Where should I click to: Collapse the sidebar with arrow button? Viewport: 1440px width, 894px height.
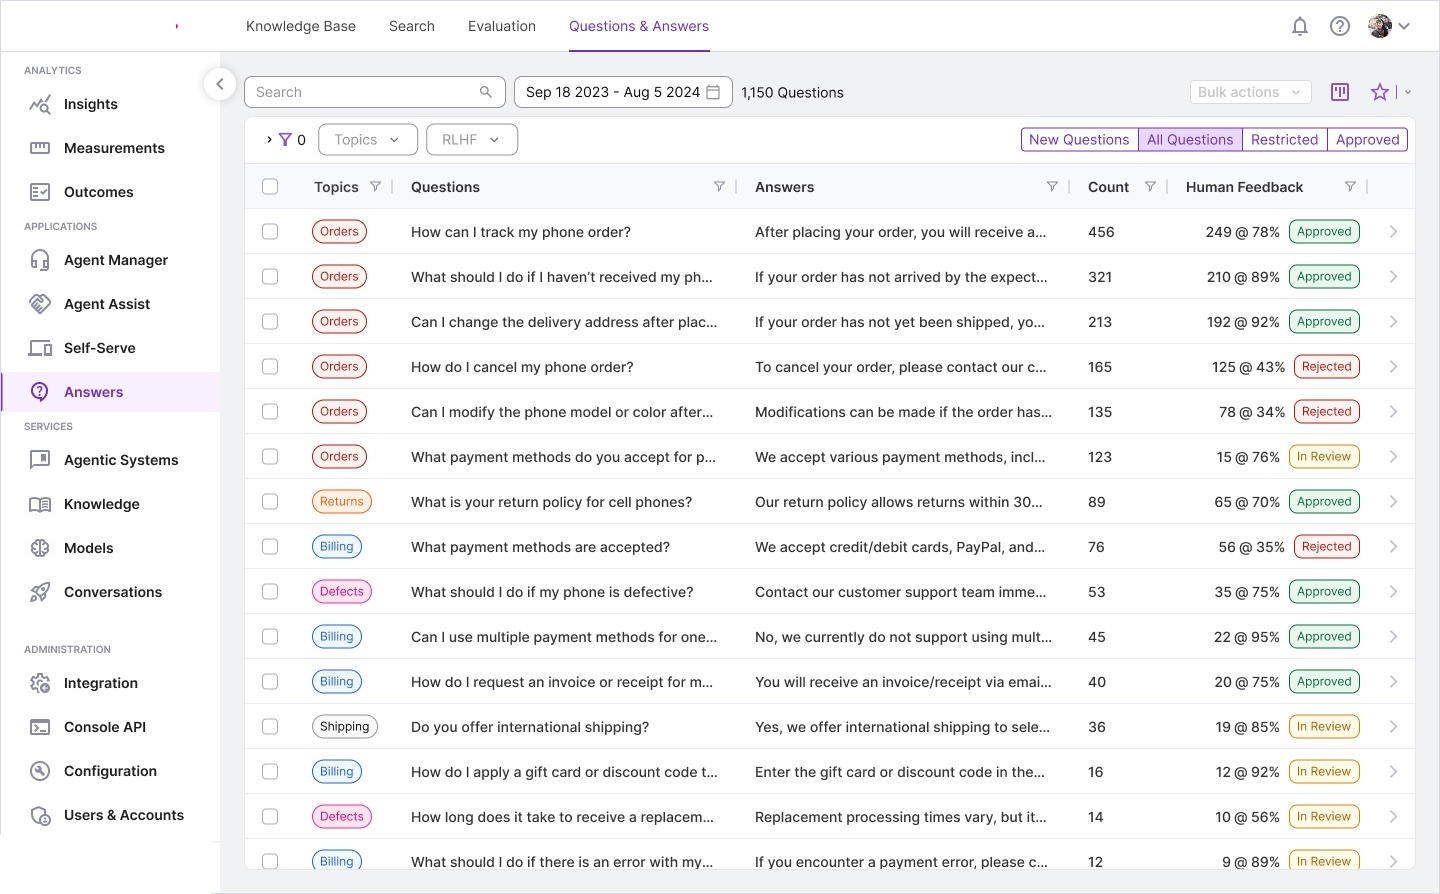[220, 84]
